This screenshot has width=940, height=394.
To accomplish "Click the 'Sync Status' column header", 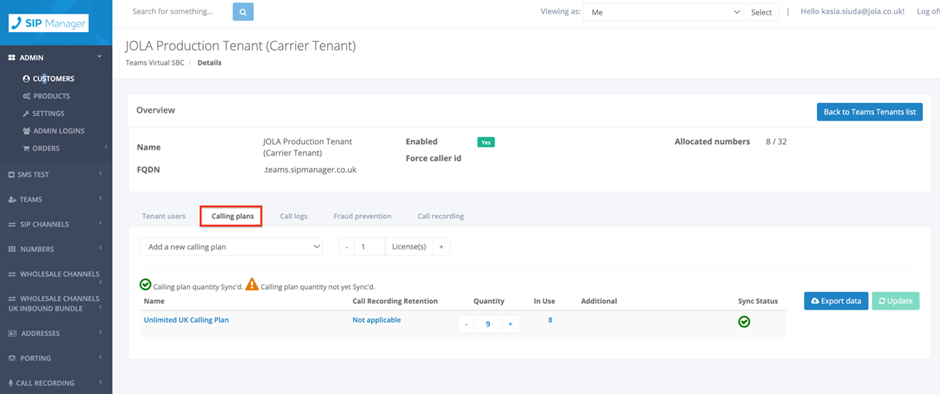I will click(x=758, y=301).
